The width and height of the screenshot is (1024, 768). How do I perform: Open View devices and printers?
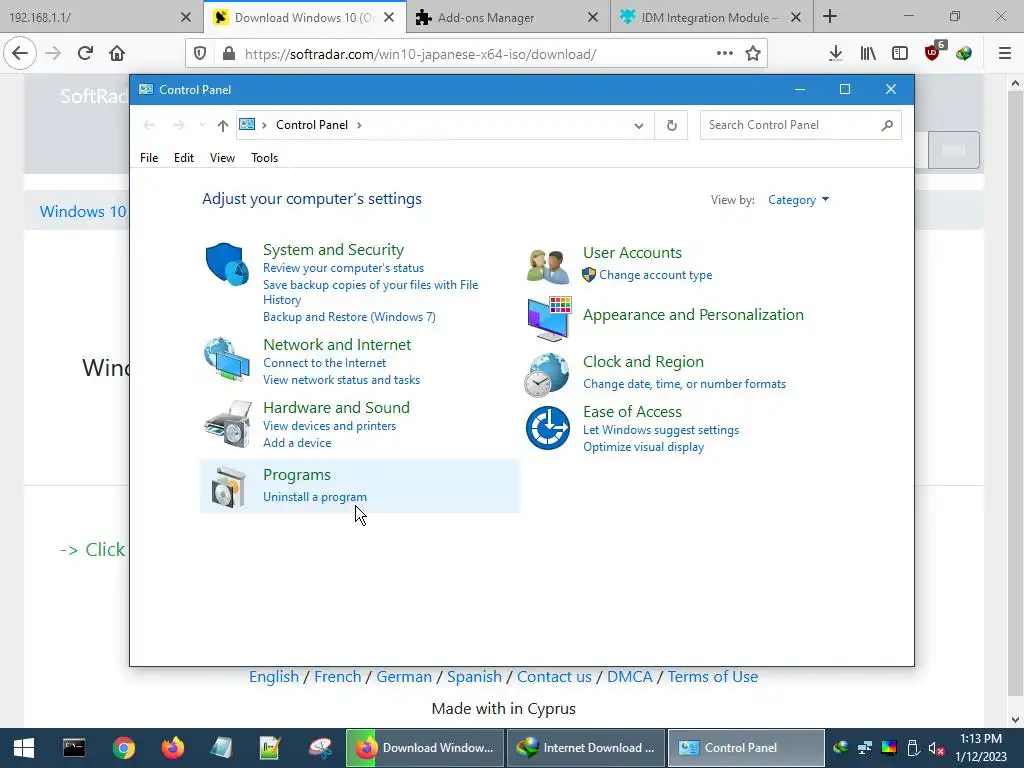click(330, 426)
